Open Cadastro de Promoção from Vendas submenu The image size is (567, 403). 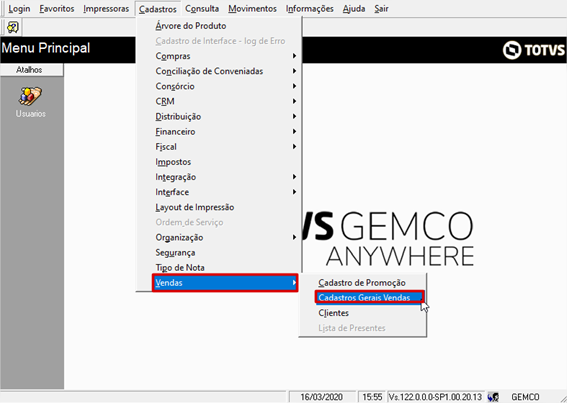pos(362,283)
